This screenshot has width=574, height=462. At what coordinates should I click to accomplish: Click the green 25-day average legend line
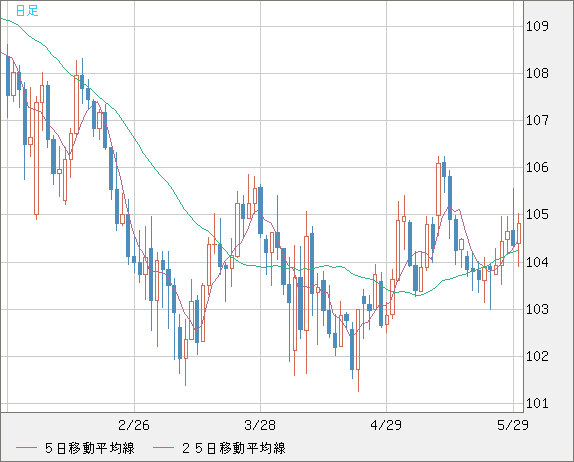pyautogui.click(x=163, y=448)
